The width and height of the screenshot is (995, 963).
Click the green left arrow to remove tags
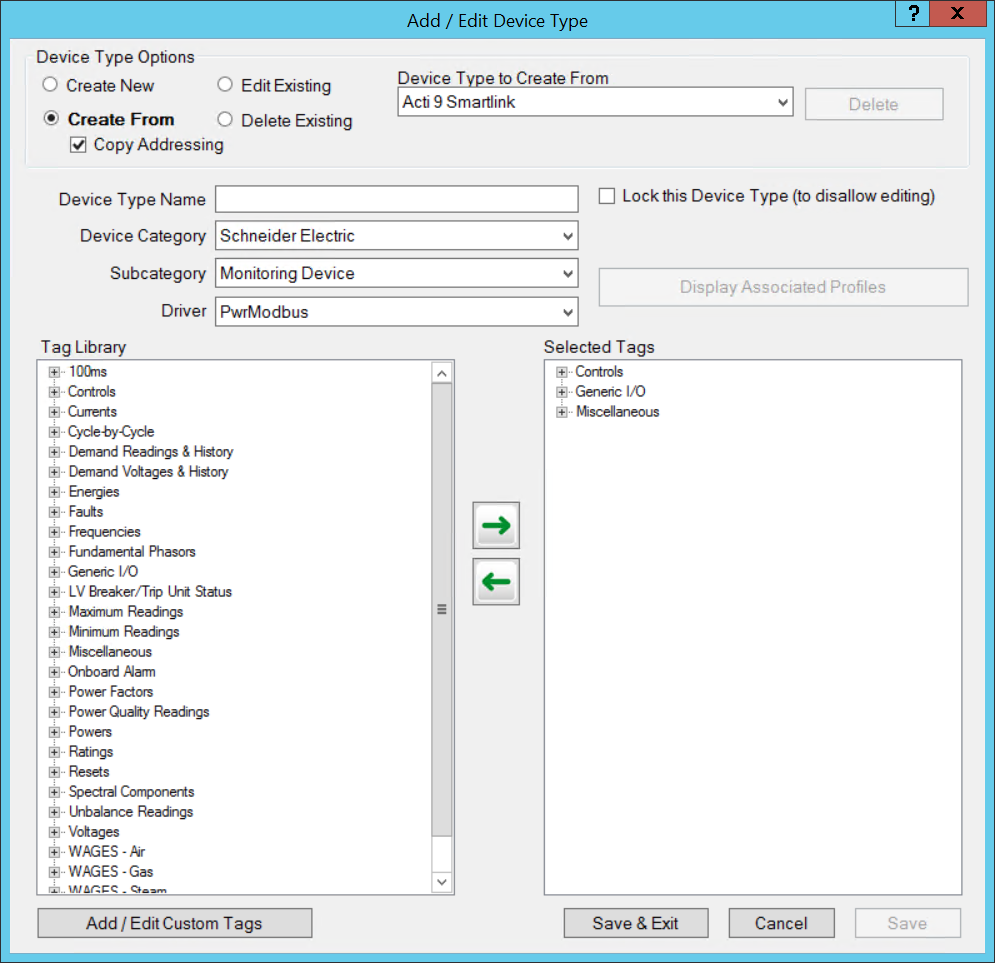(495, 581)
